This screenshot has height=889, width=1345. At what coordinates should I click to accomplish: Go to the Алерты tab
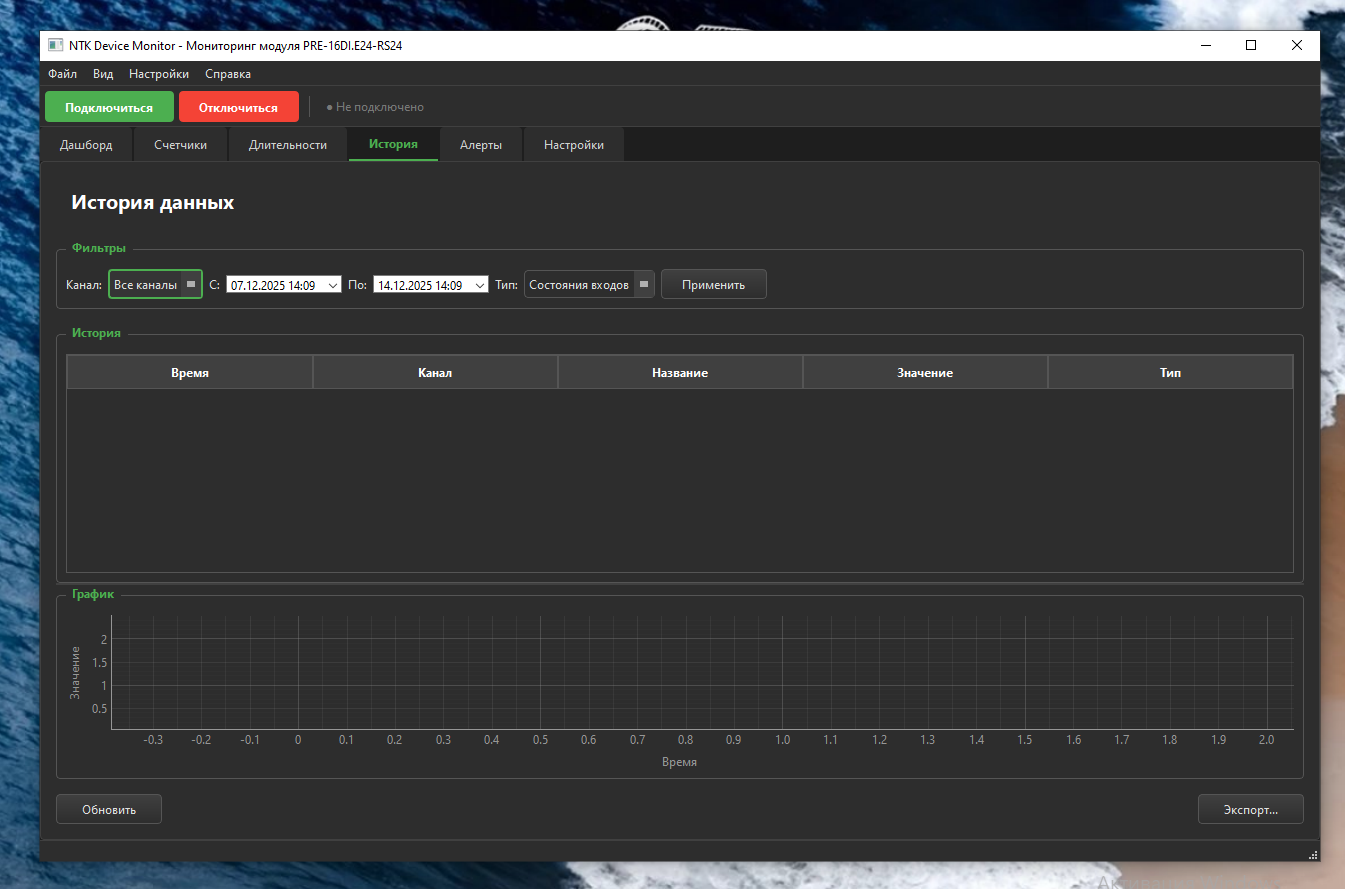pyautogui.click(x=481, y=145)
